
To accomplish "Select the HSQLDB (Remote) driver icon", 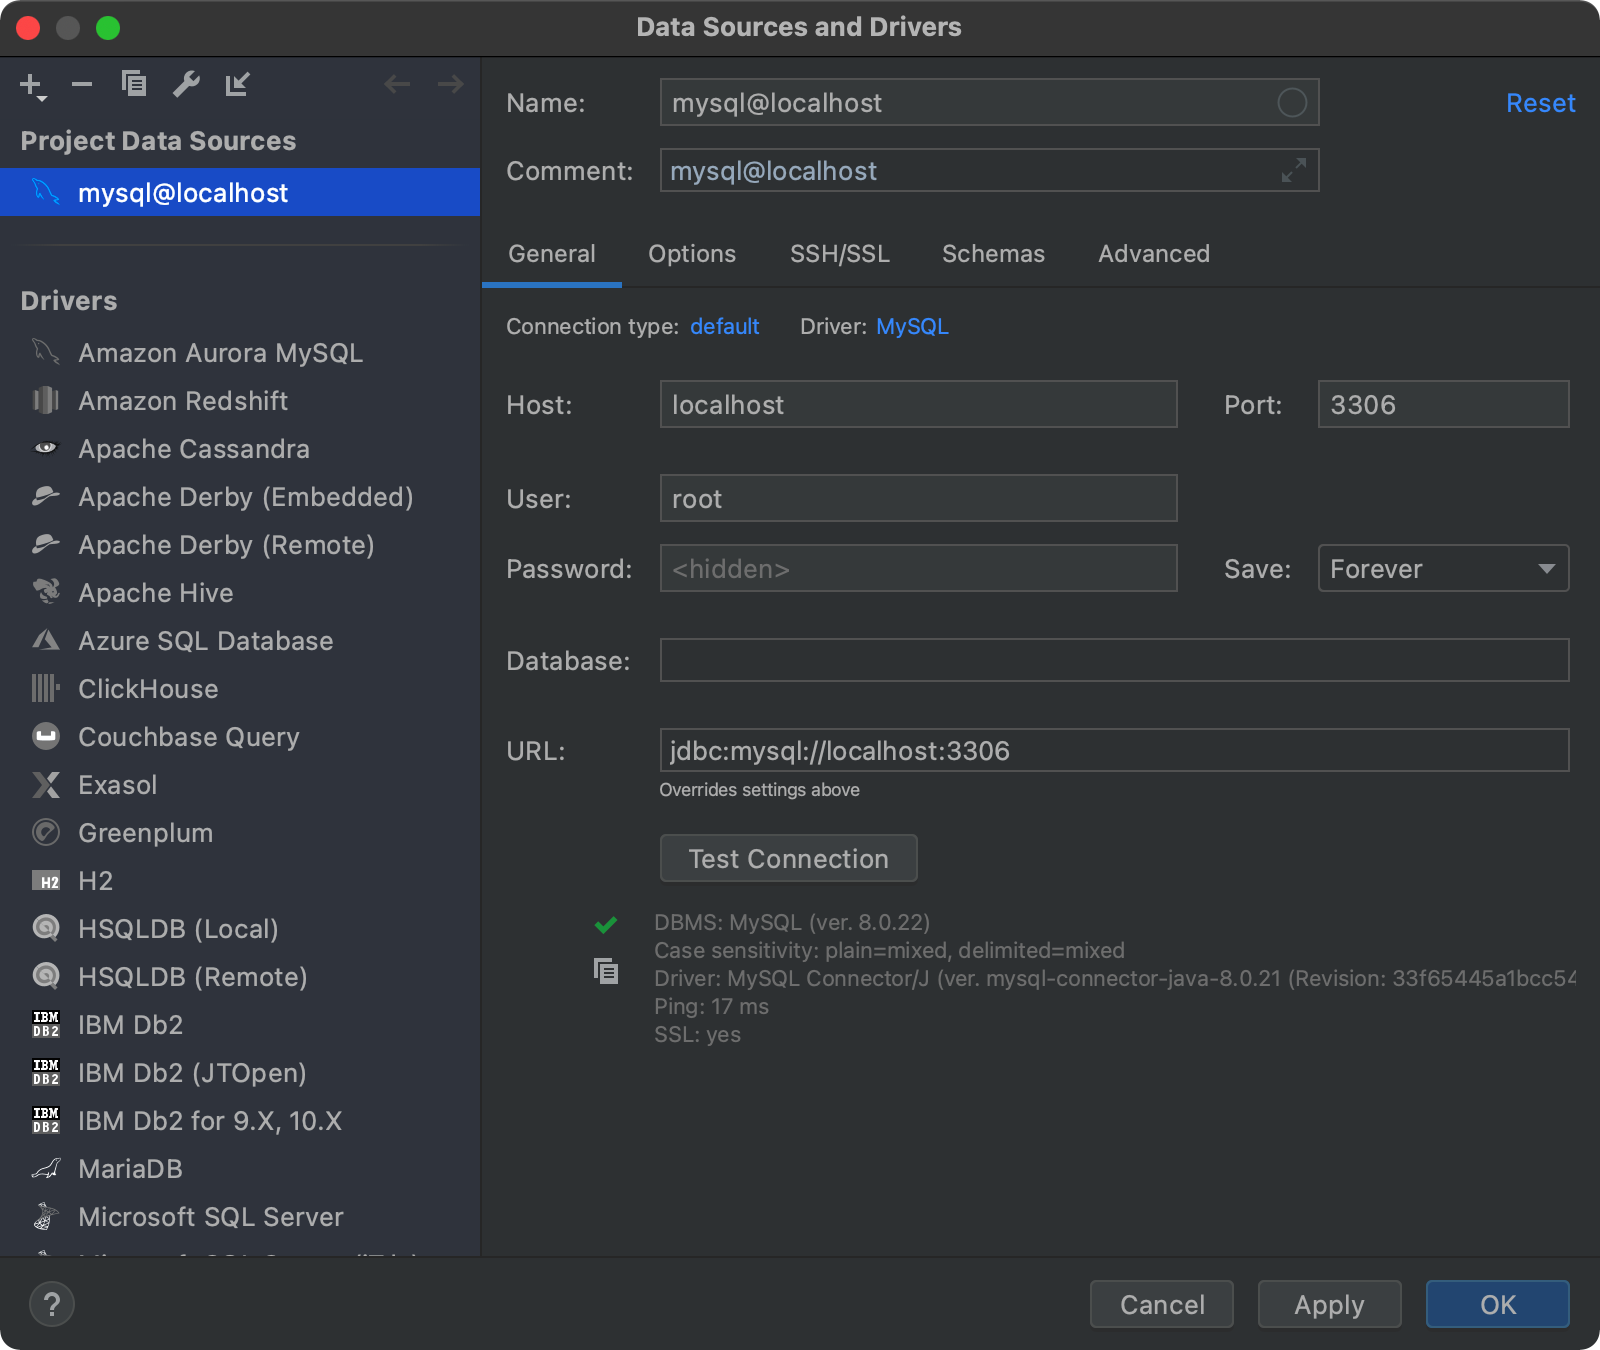I will point(46,976).
